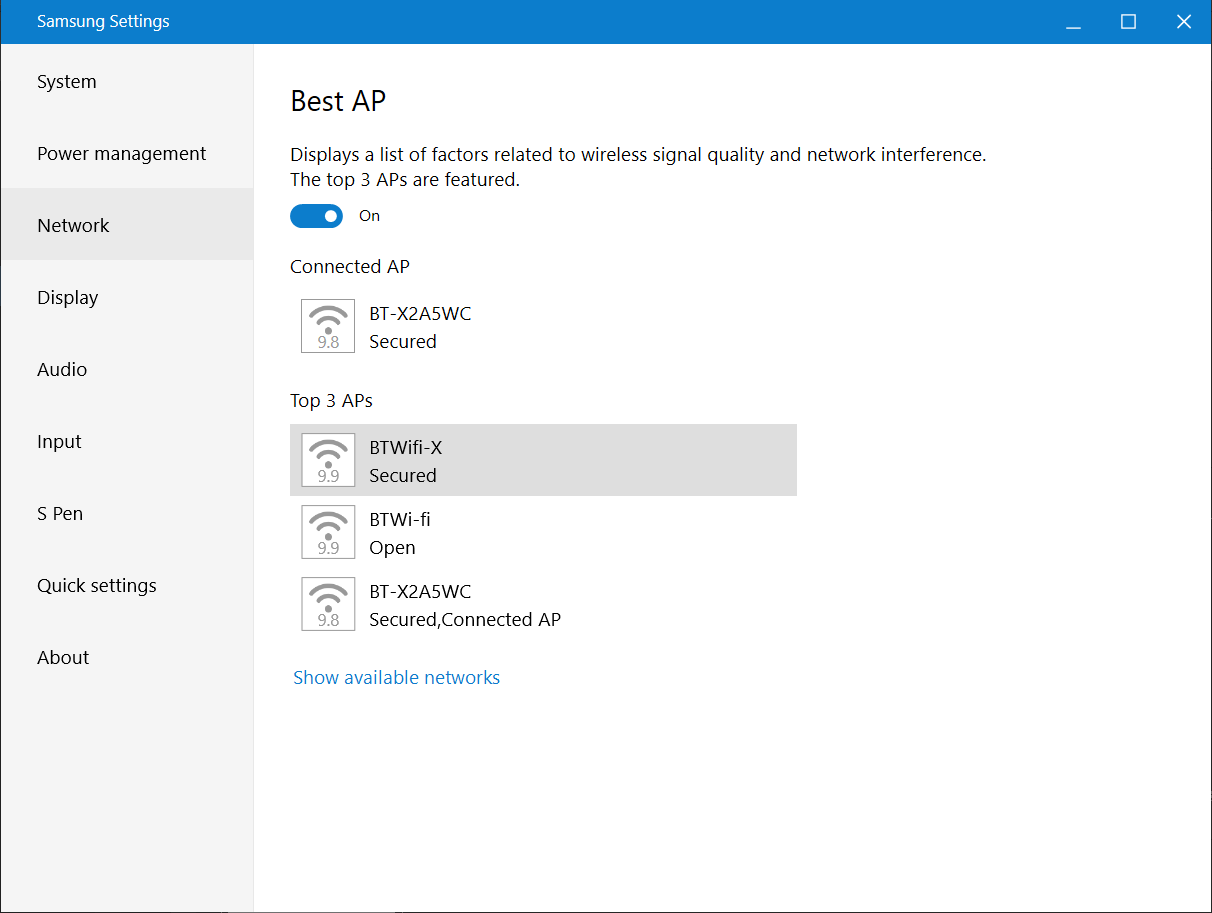Close the Samsung Settings window
The image size is (1212, 913).
coord(1184,22)
